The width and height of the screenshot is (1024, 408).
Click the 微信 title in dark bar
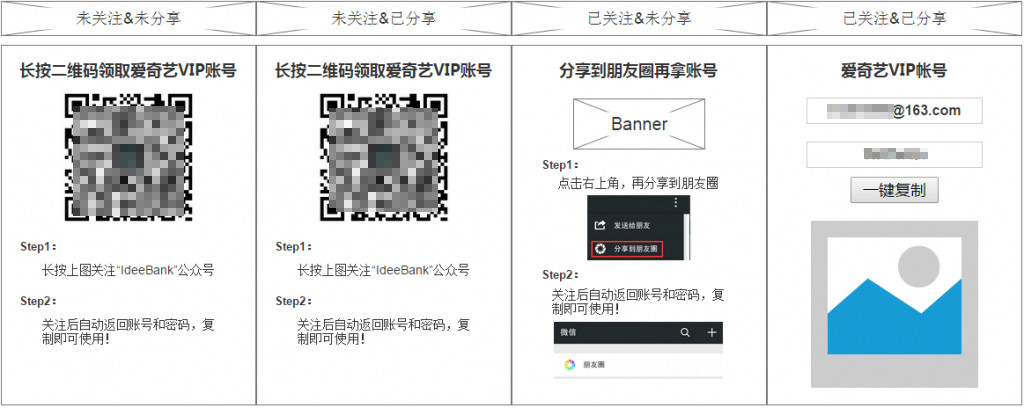(x=568, y=332)
